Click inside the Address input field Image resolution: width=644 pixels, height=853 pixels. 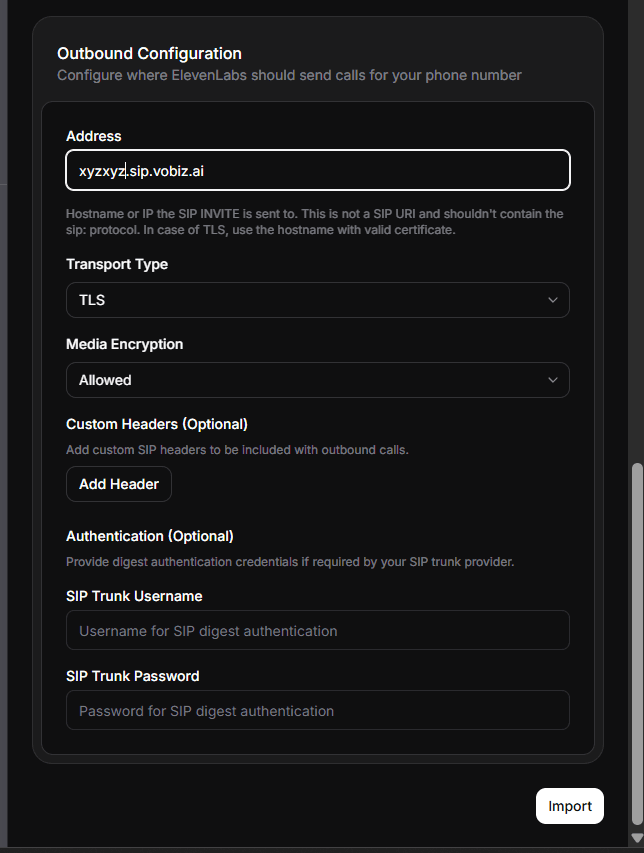317,170
